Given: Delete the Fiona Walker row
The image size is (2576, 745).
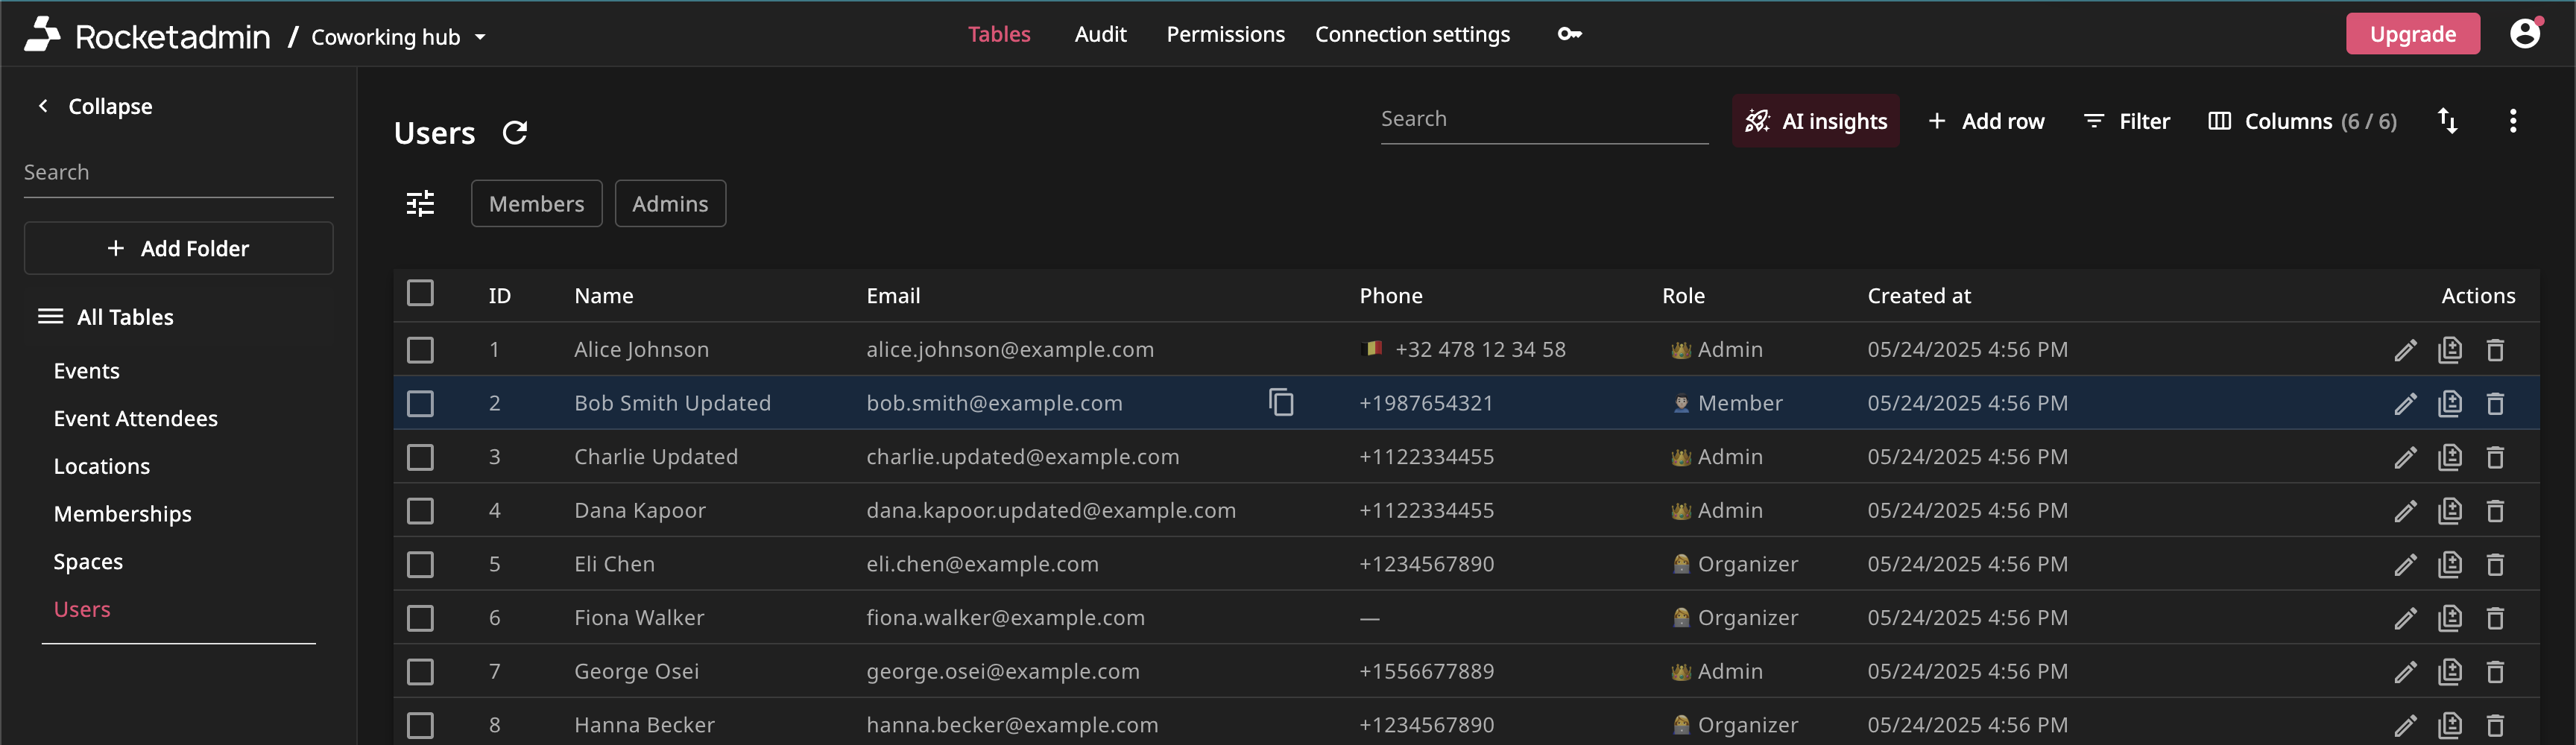Looking at the screenshot, I should click(x=2495, y=618).
